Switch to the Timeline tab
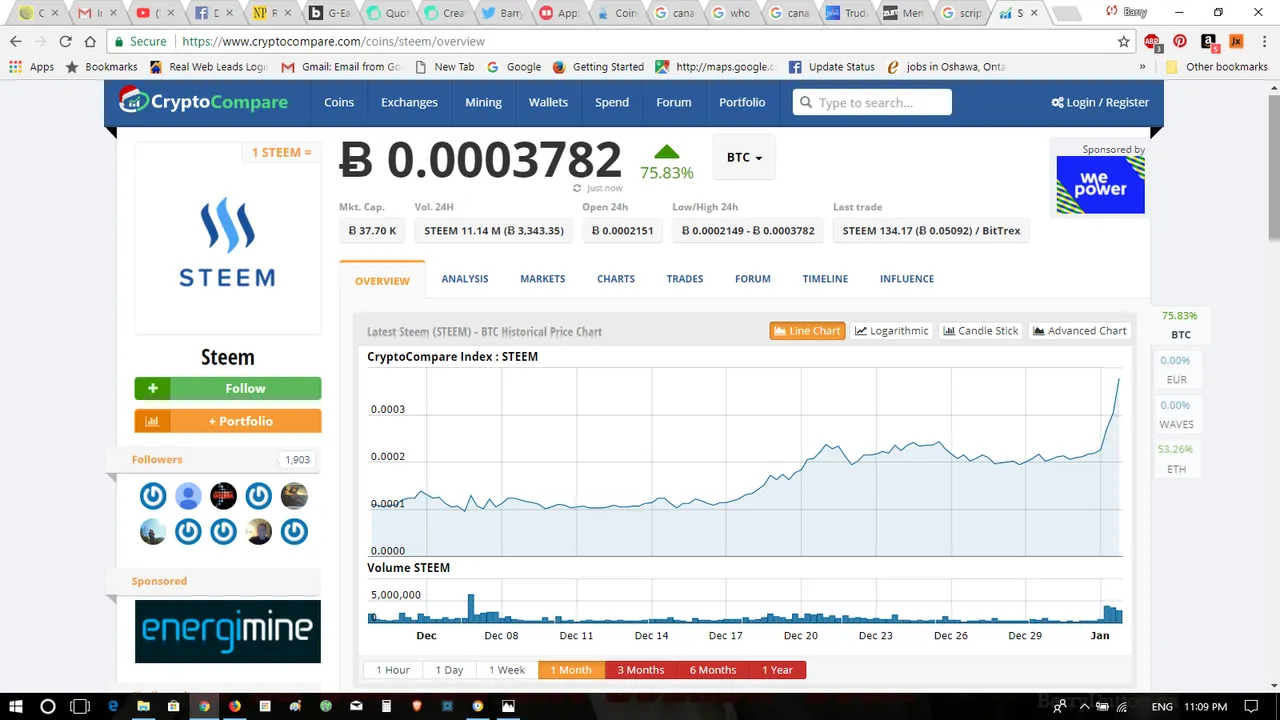The height and width of the screenshot is (720, 1280). 825,279
